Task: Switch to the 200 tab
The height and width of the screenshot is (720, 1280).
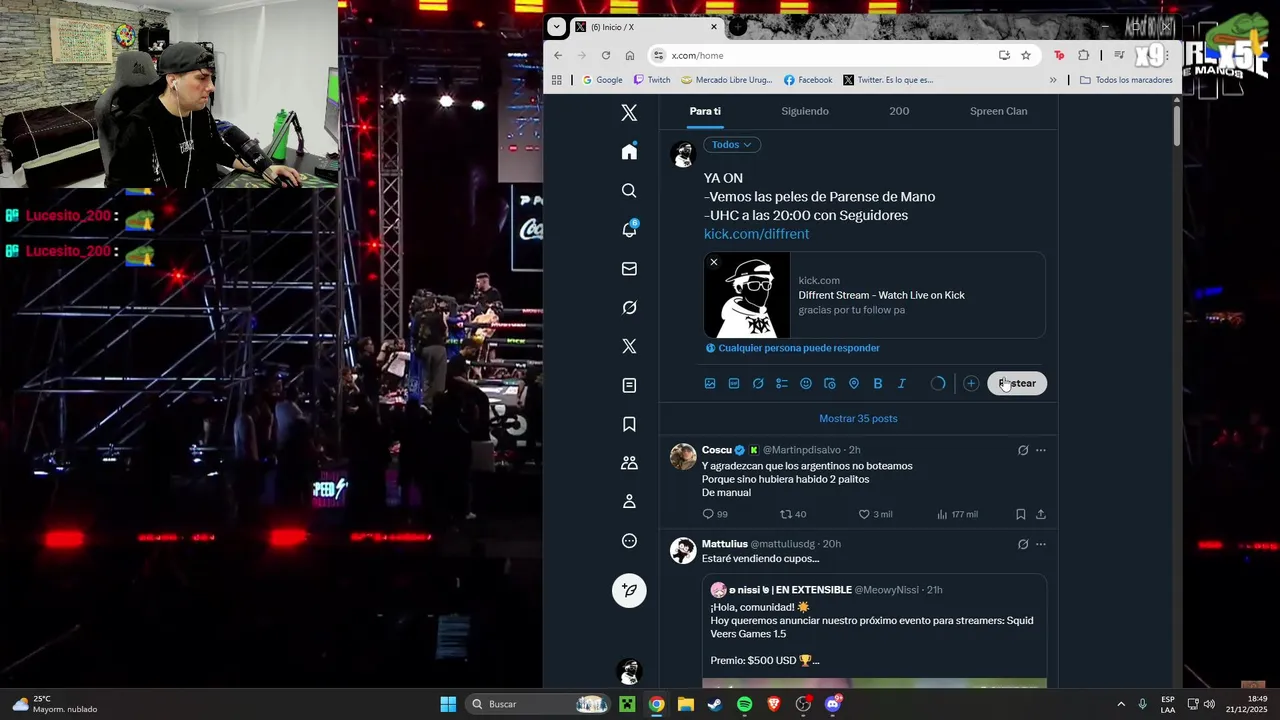Action: (899, 111)
